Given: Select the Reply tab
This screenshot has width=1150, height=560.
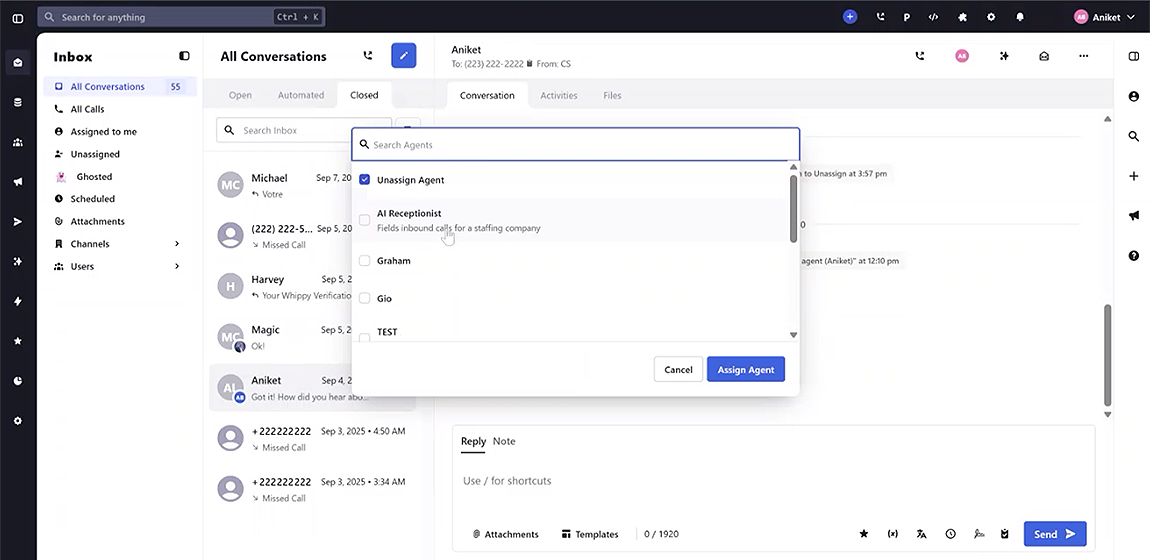Looking at the screenshot, I should click(473, 441).
